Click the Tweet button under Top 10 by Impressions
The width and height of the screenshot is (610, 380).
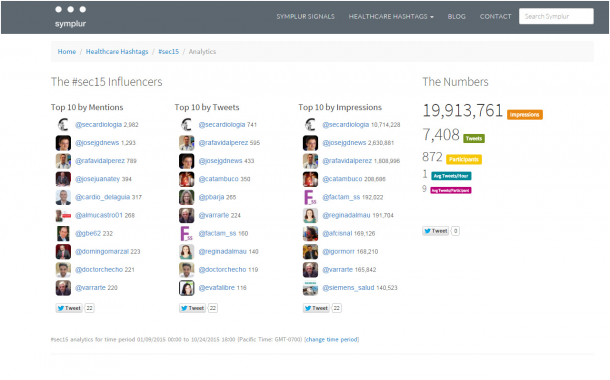point(316,308)
